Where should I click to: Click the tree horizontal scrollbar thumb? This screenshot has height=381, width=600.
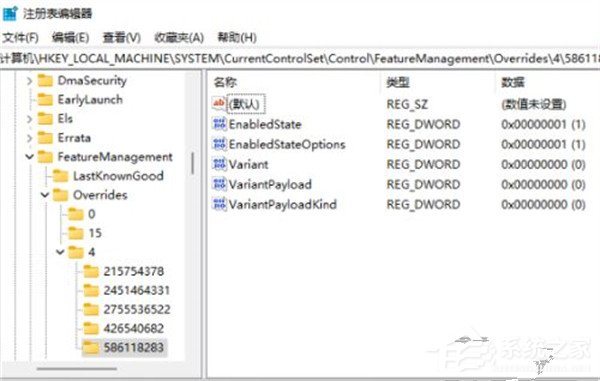click(x=77, y=369)
